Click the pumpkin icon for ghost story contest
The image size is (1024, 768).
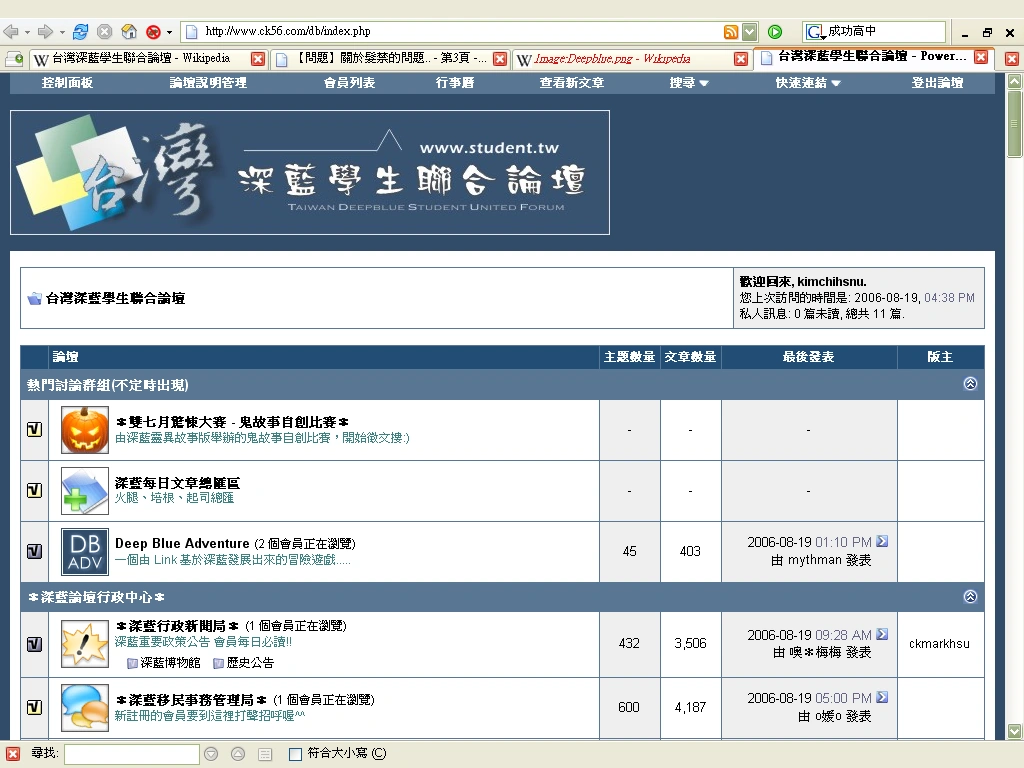[x=85, y=430]
